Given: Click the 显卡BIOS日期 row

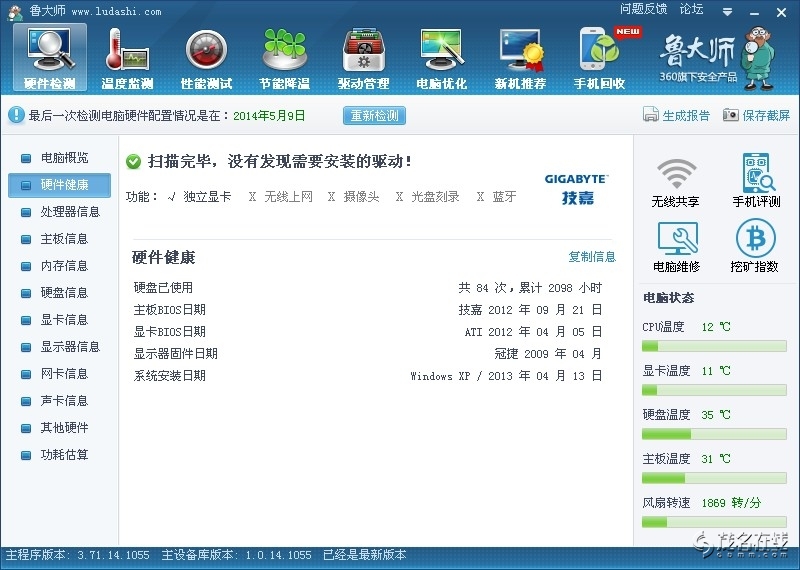Looking at the screenshot, I should tap(367, 332).
